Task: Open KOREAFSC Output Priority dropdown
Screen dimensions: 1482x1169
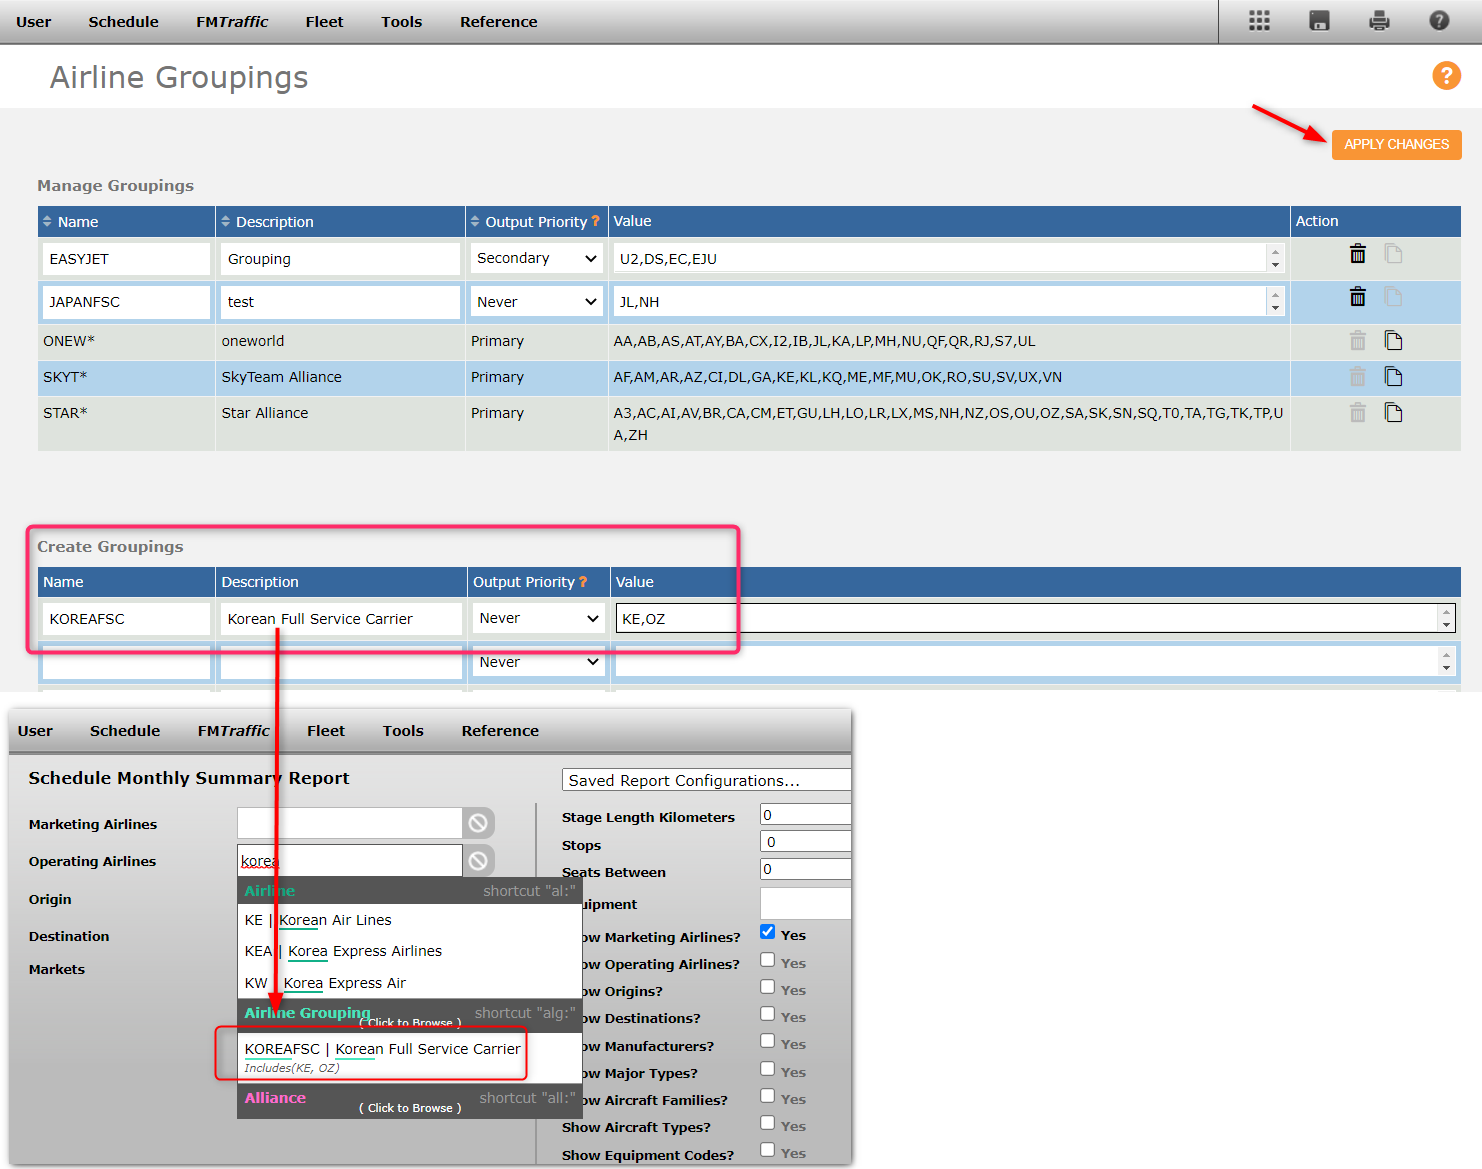Action: coord(539,618)
